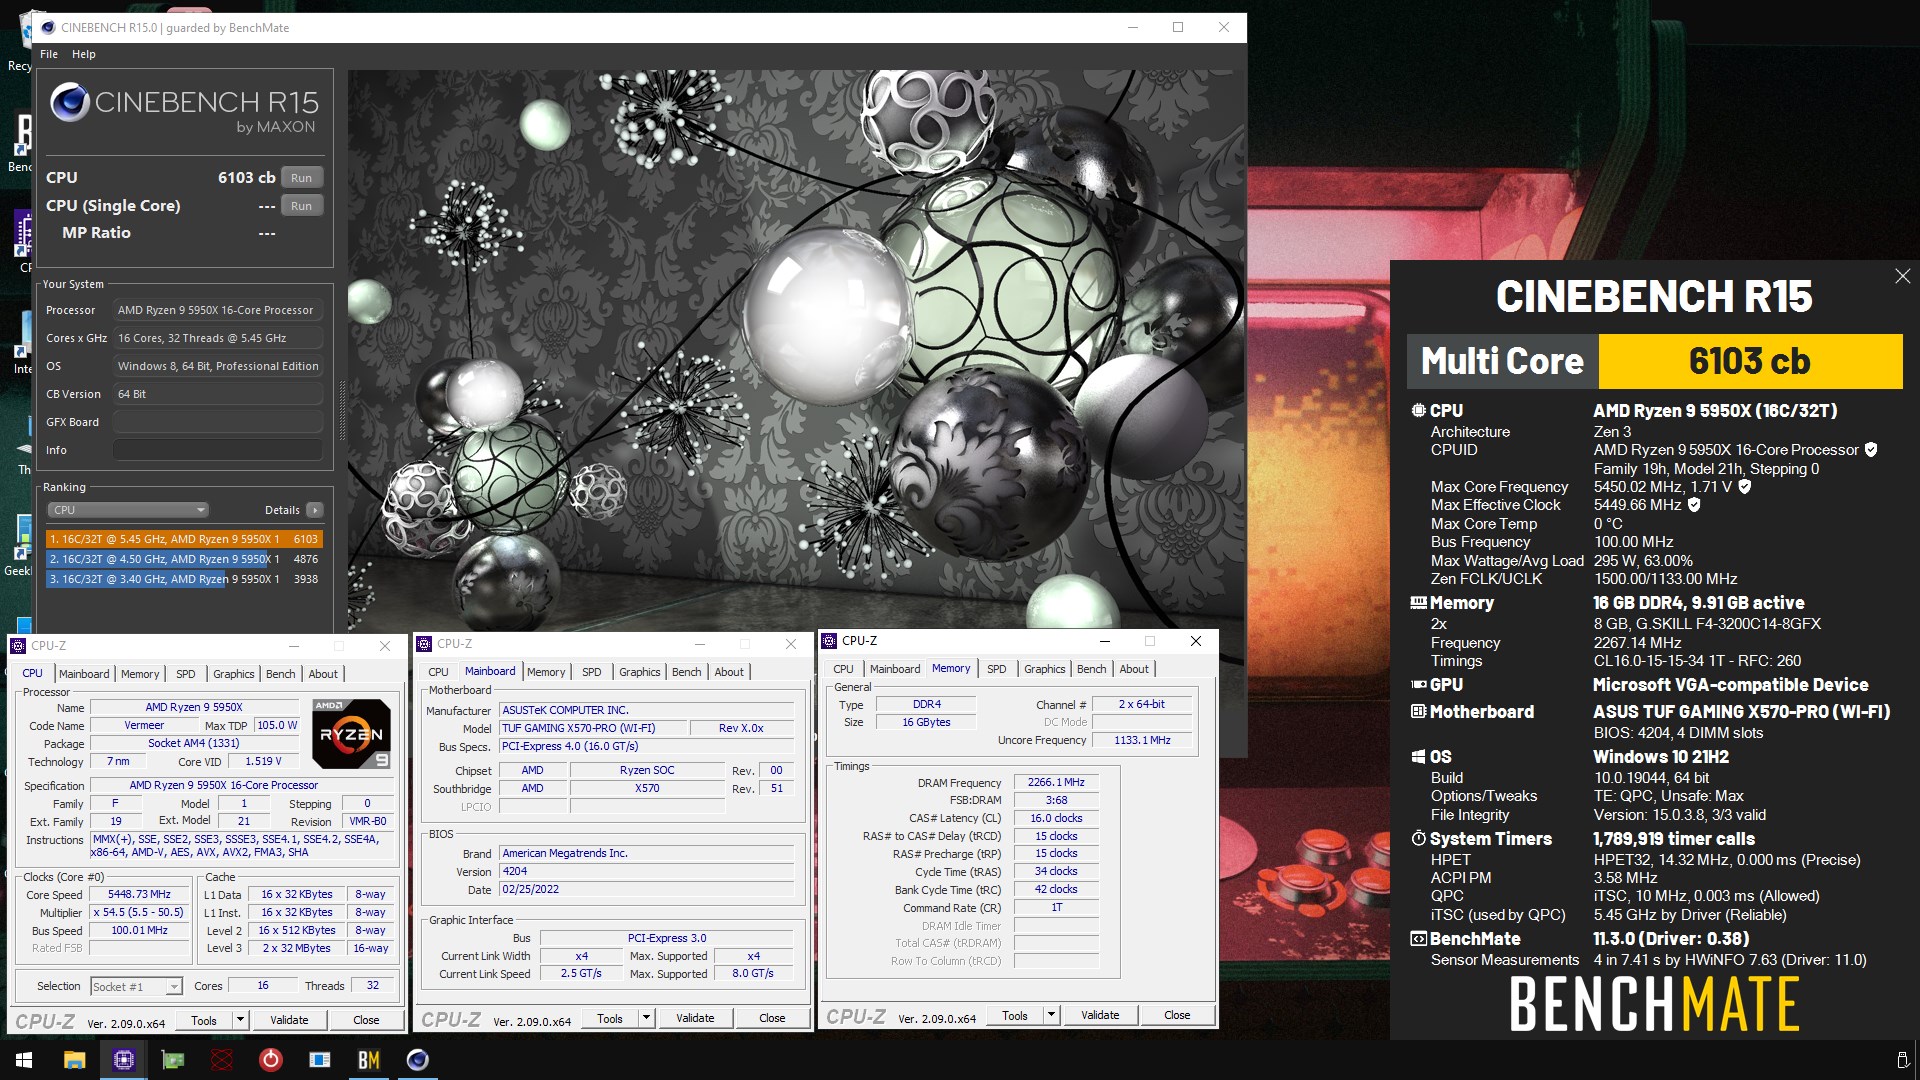Viewport: 1920px width, 1080px height.
Task: Select ranking row 16C/32T @ 5.45 GHz
Action: click(x=184, y=539)
